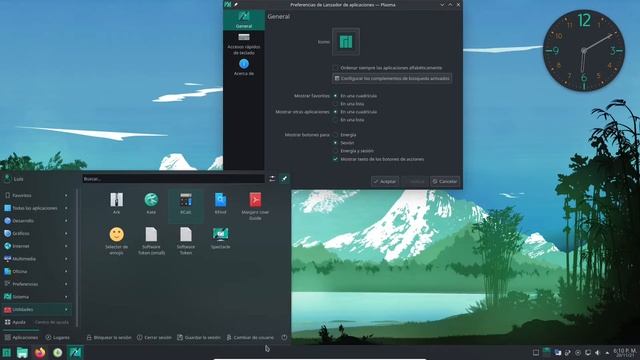
Task: Click the launcher configure sliders icon
Action: 272,179
